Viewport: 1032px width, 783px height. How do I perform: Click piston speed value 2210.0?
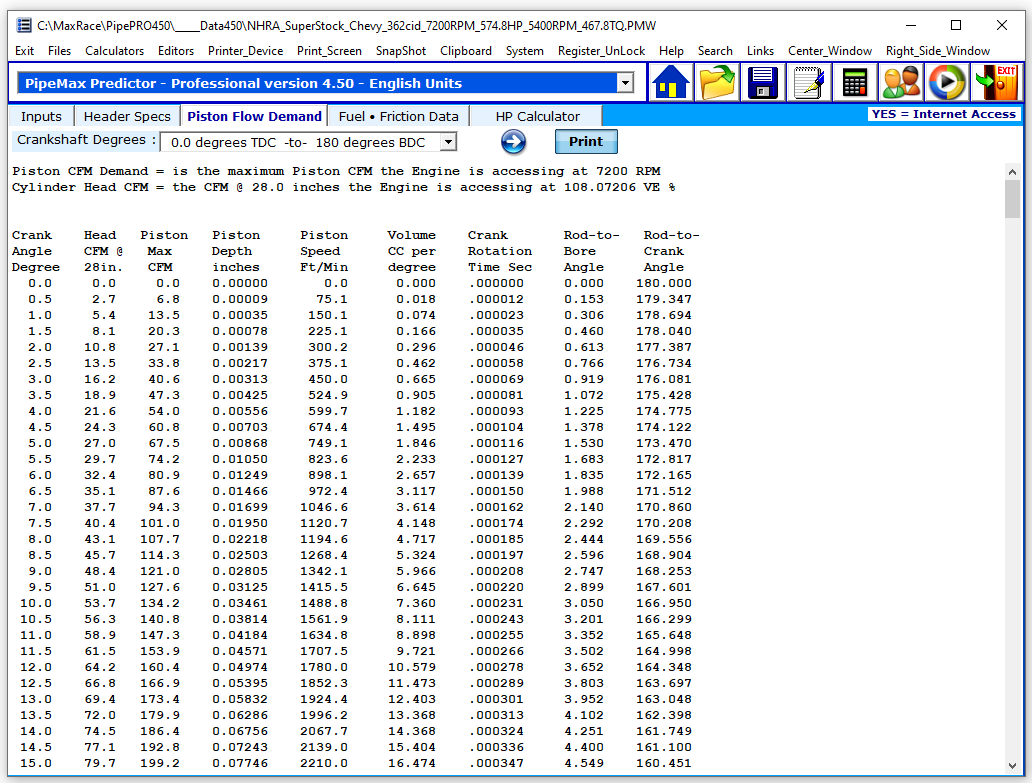(x=324, y=763)
